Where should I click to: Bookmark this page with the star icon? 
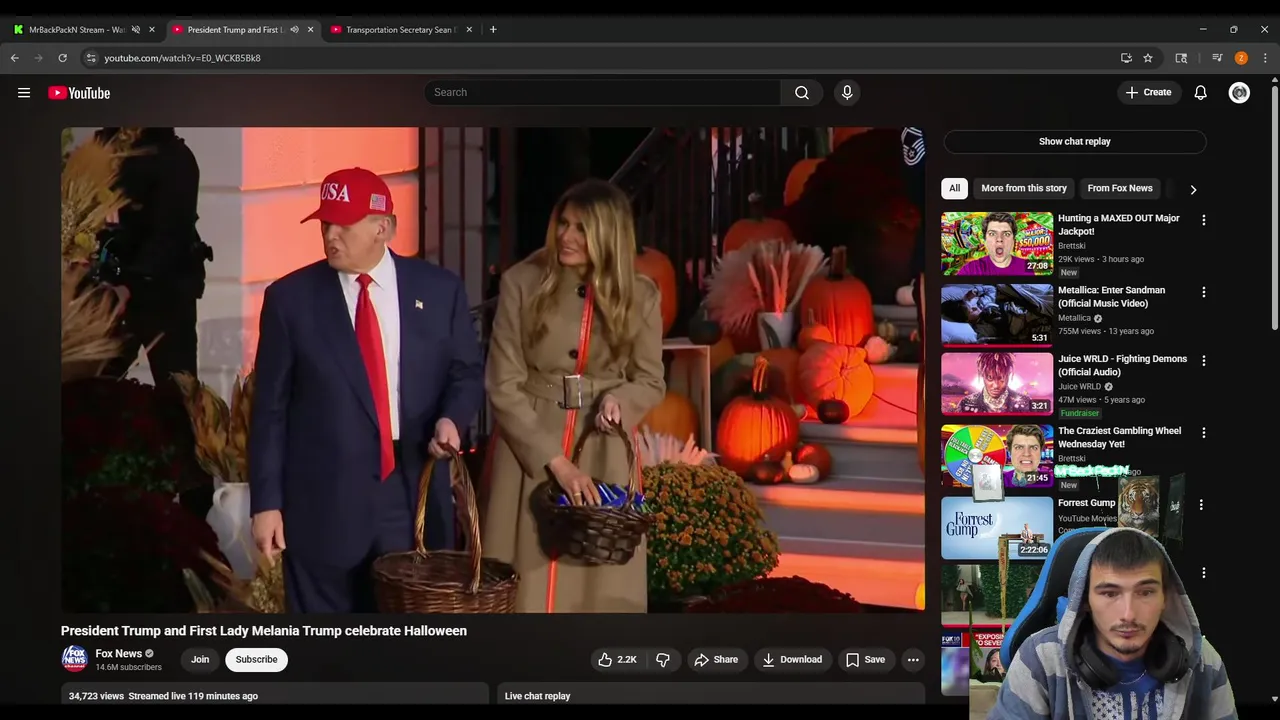pos(1148,58)
